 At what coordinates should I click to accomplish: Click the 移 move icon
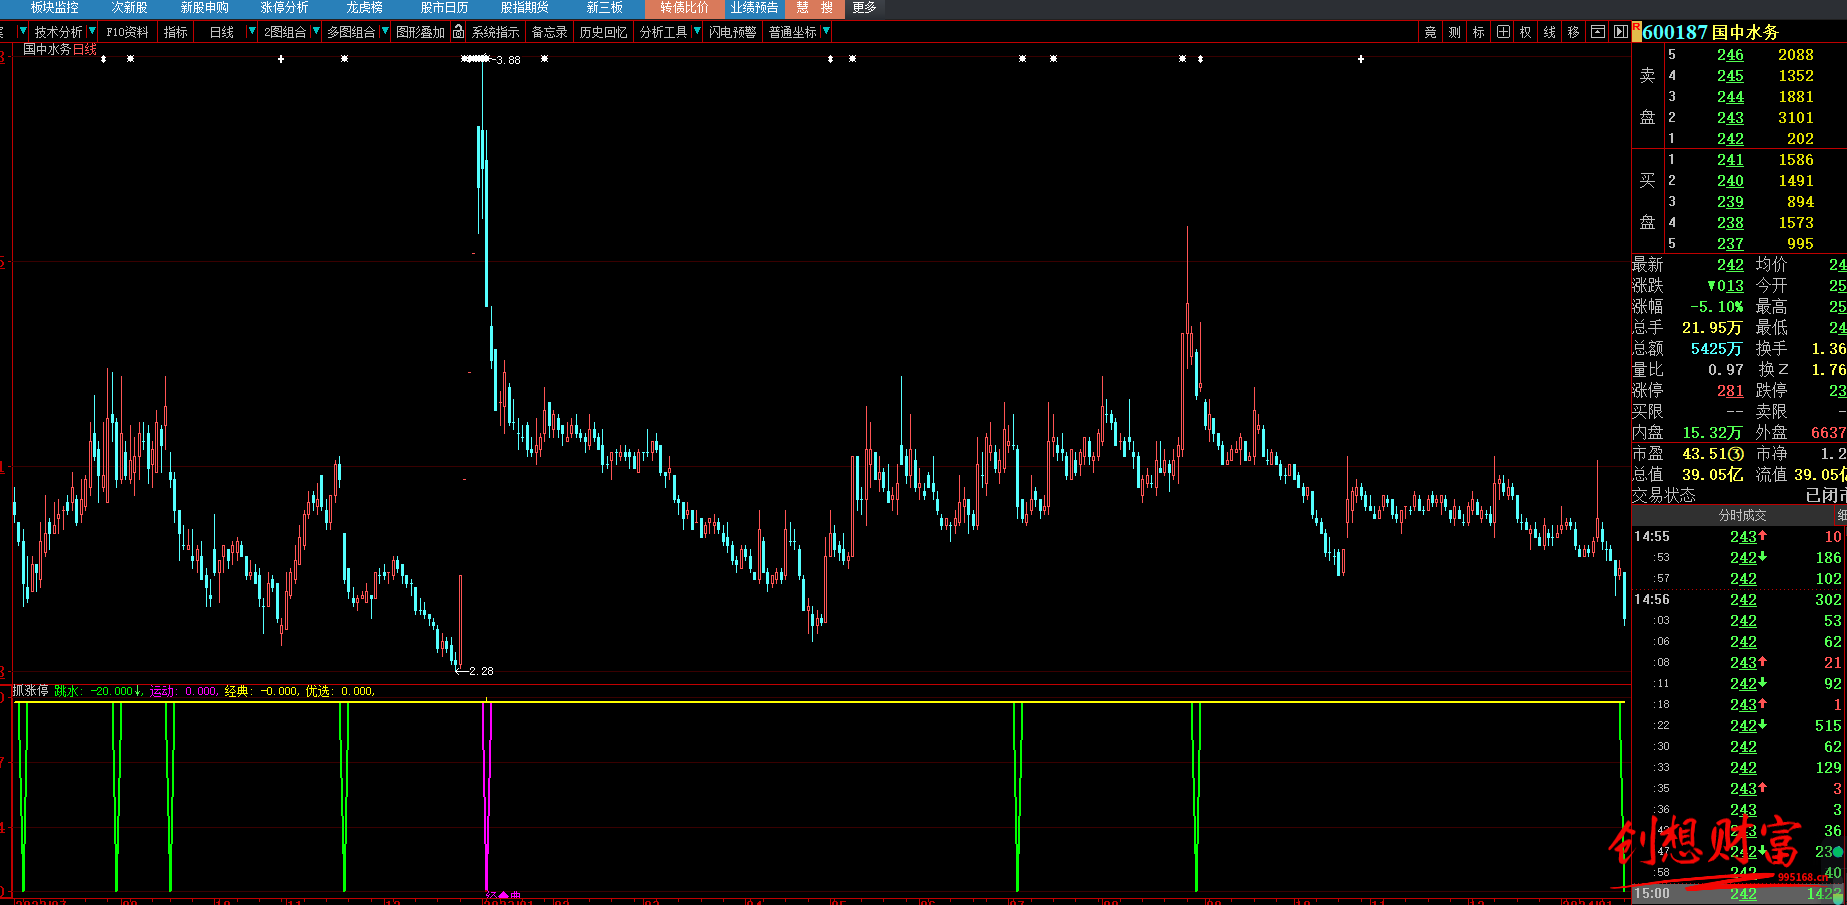point(1574,32)
